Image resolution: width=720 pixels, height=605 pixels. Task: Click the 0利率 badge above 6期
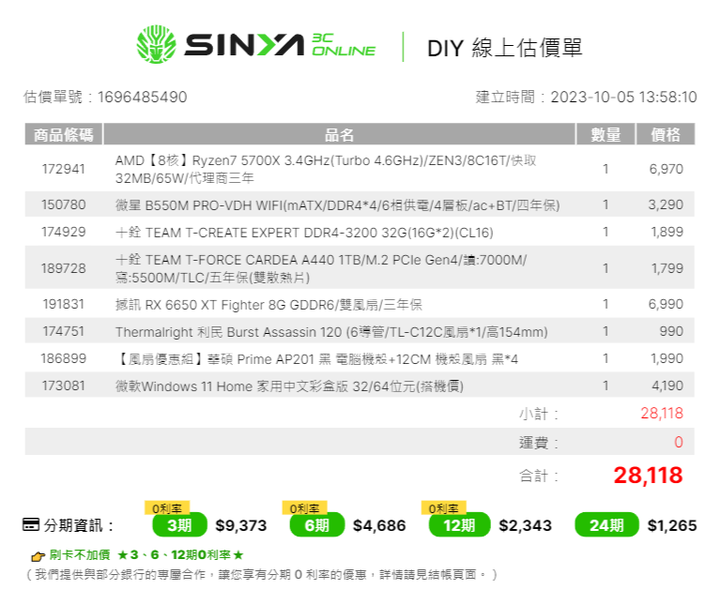point(304,508)
